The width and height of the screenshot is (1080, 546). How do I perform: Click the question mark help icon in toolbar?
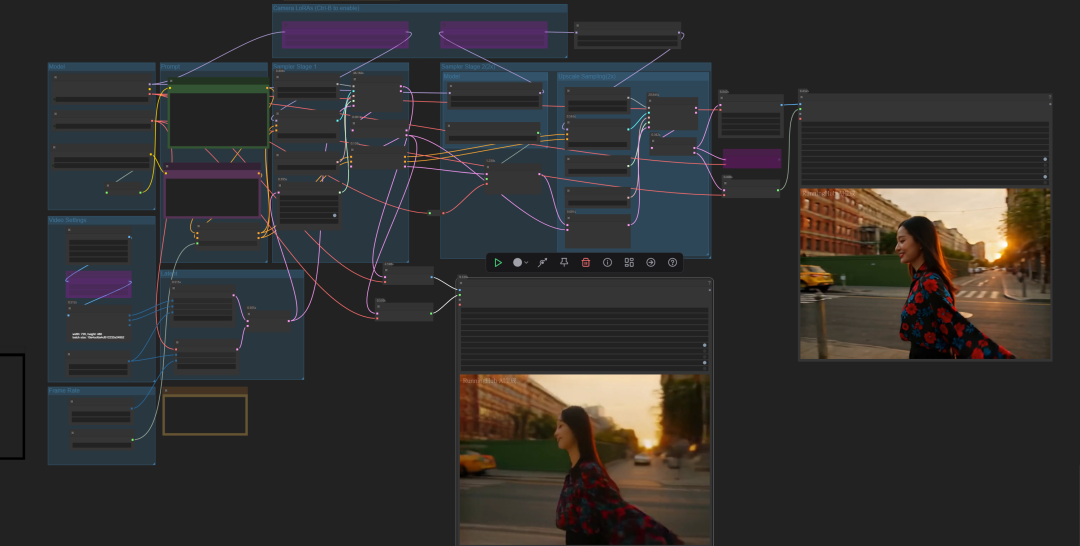[672, 262]
